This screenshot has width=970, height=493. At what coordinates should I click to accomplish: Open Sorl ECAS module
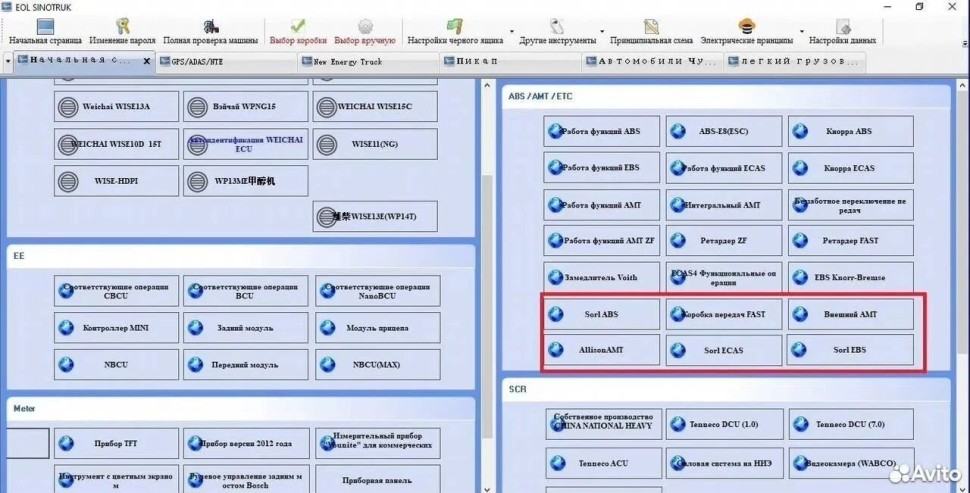[724, 350]
